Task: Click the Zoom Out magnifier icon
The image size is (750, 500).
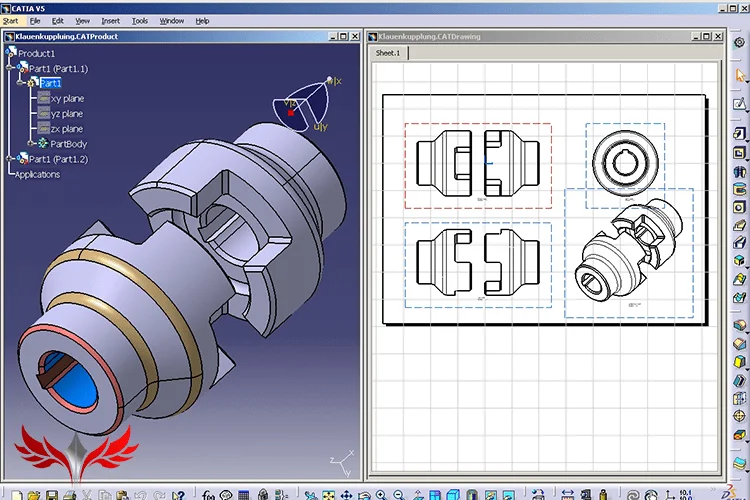Action: [399, 495]
